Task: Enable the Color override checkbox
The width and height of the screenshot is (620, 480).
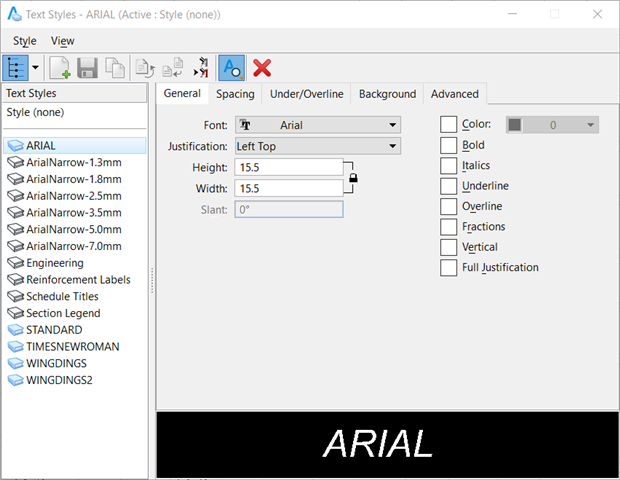Action: click(448, 125)
